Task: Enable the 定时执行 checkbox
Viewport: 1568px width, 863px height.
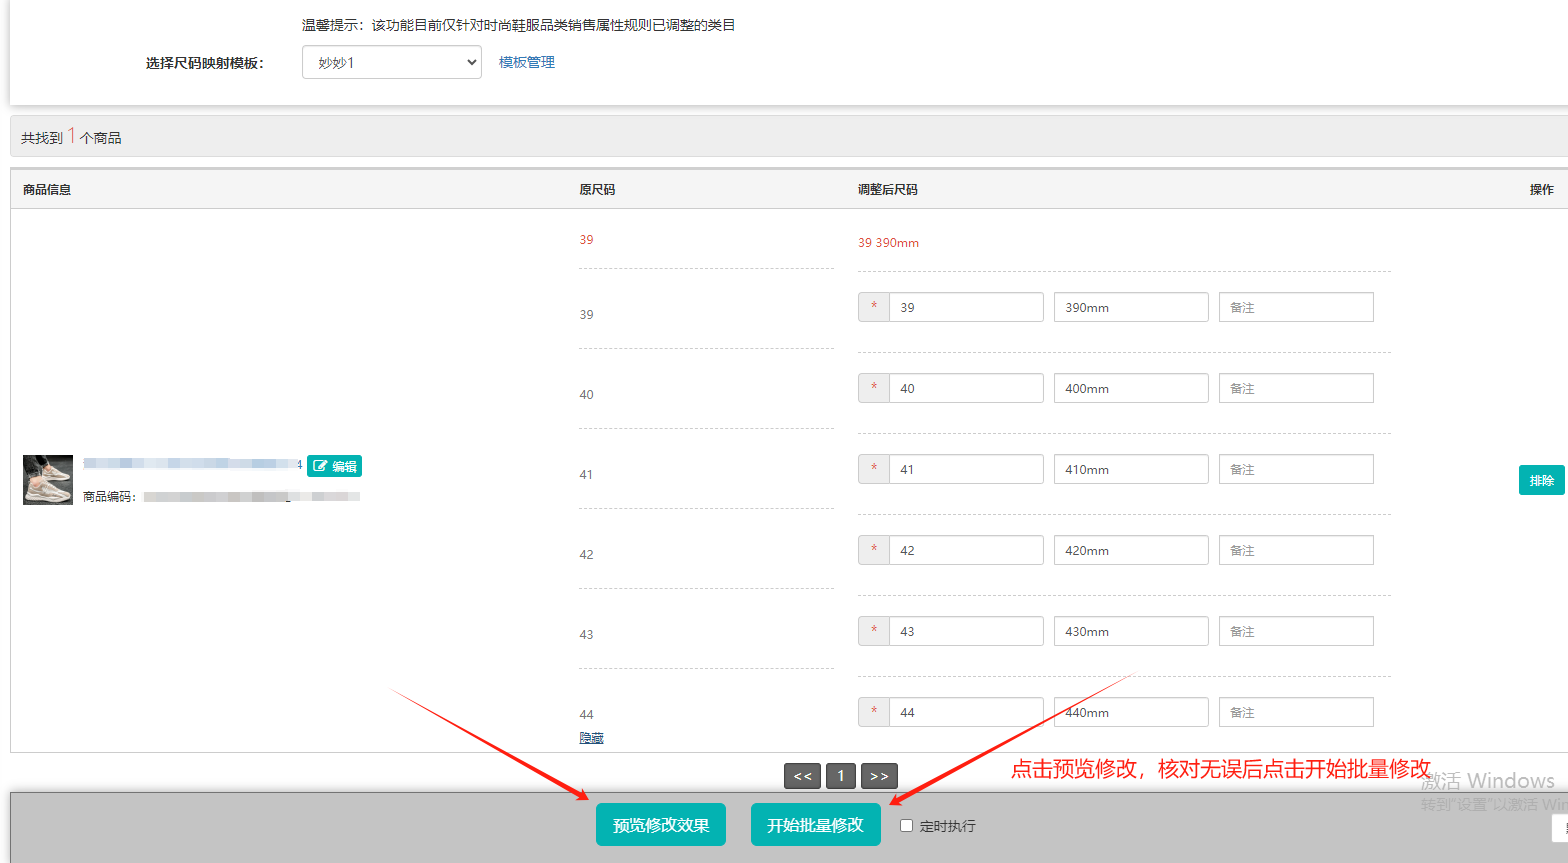Action: (x=906, y=826)
